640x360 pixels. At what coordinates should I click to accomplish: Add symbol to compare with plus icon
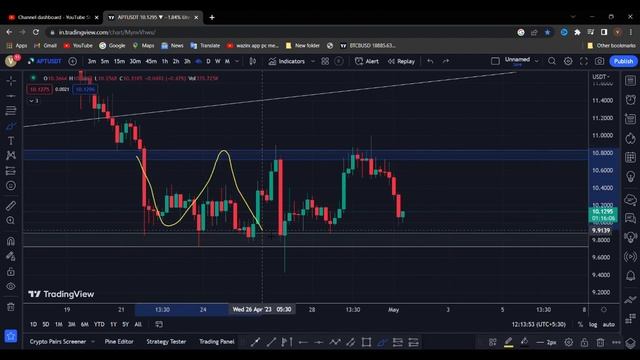[73, 61]
